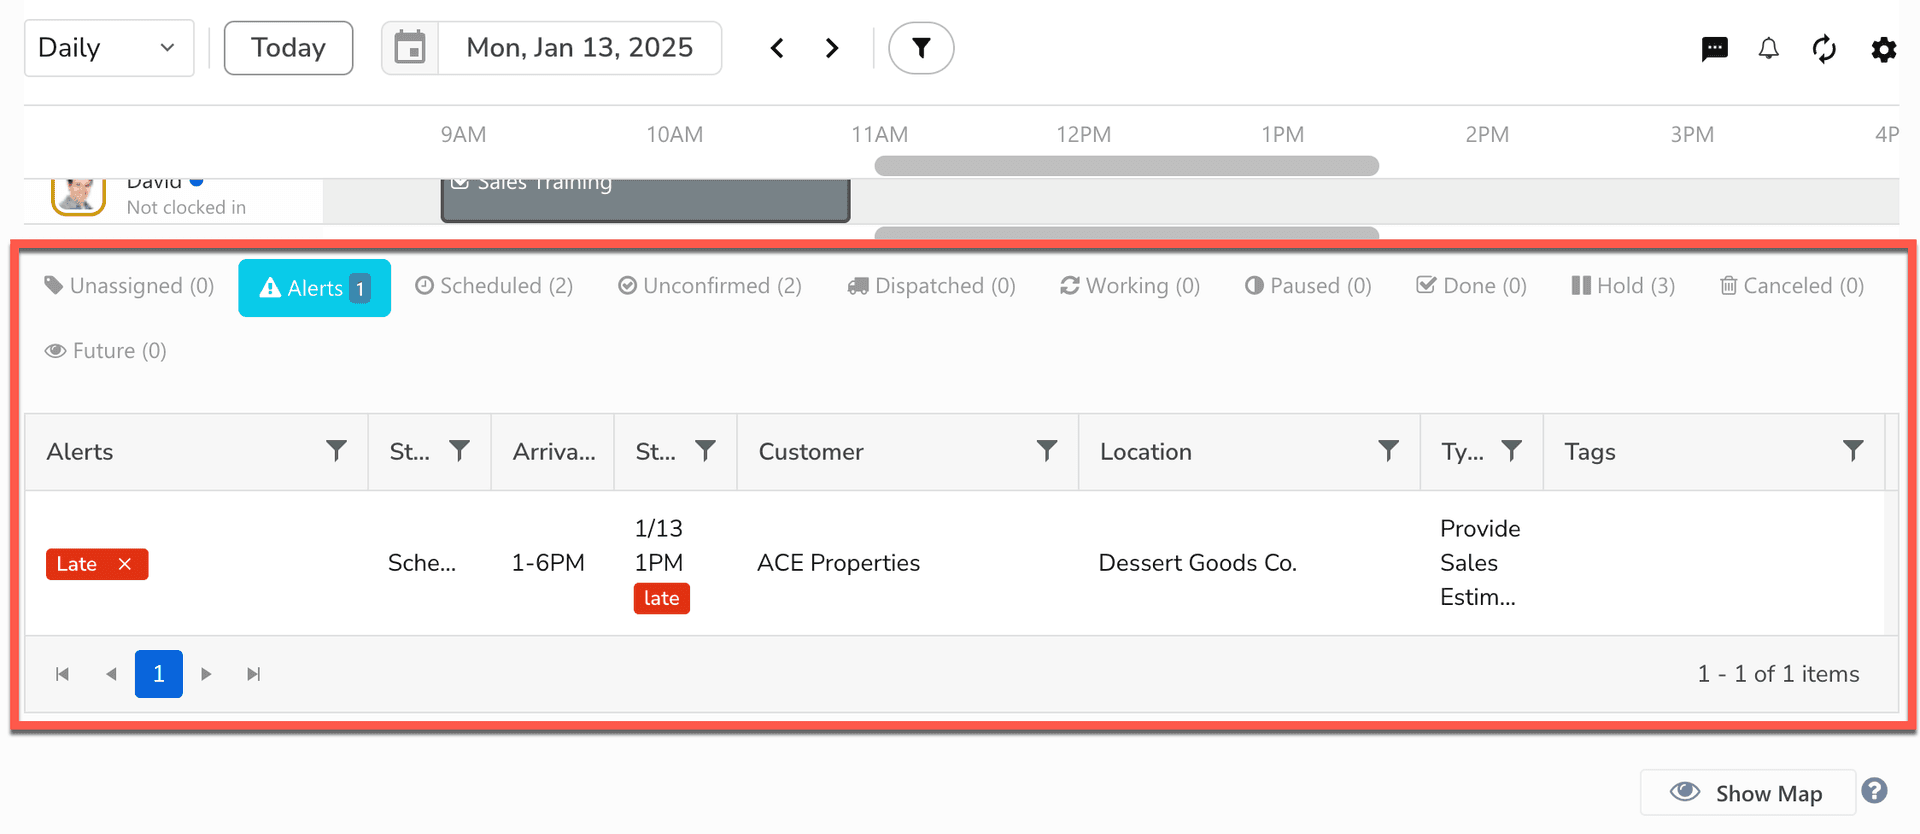Refresh the schedule board

[1824, 49]
